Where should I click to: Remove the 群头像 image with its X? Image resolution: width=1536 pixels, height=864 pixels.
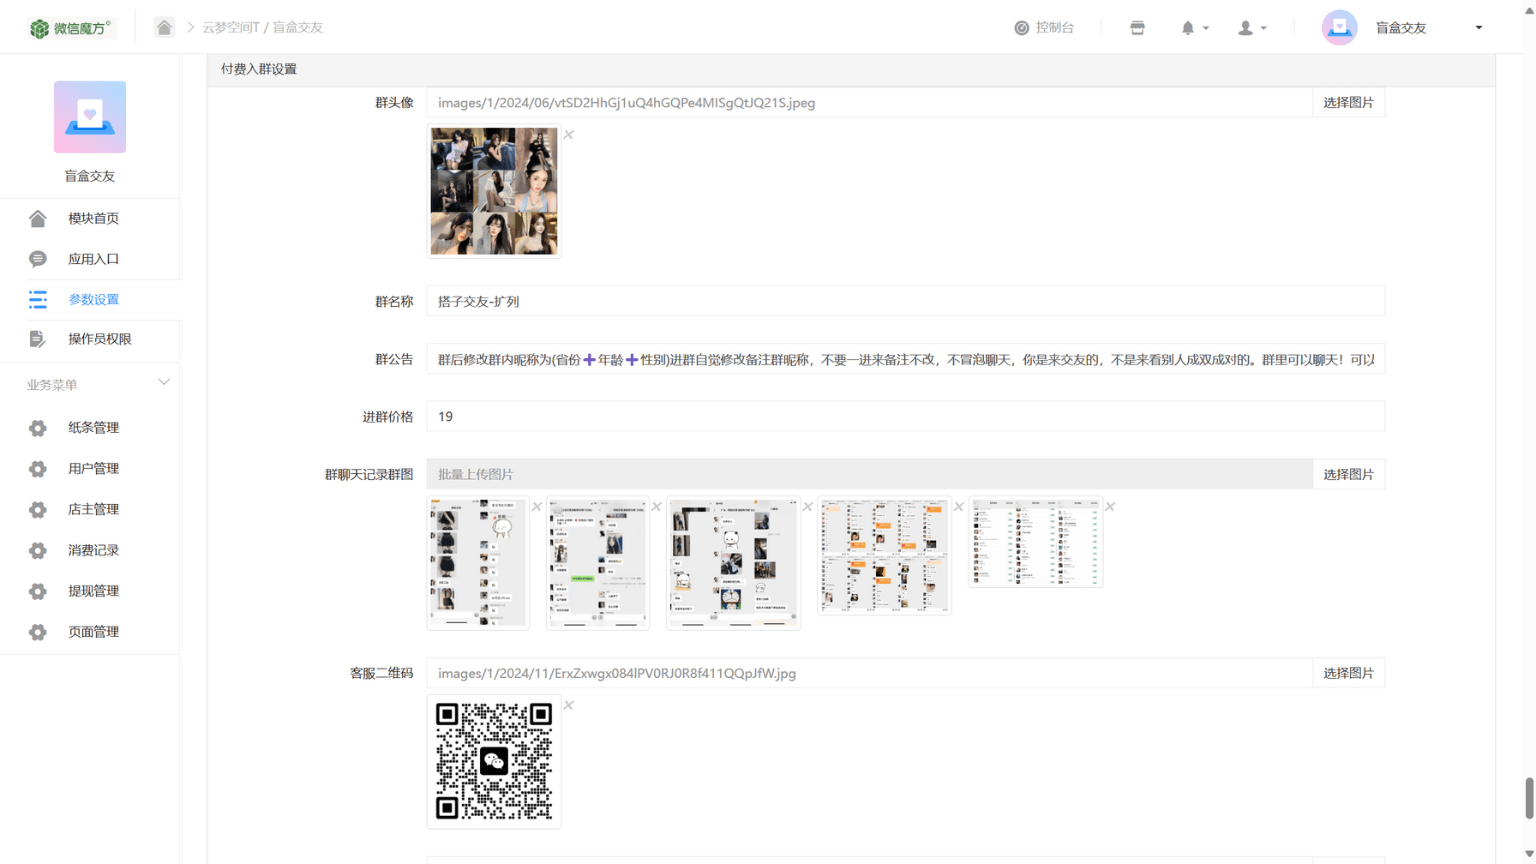pos(569,135)
